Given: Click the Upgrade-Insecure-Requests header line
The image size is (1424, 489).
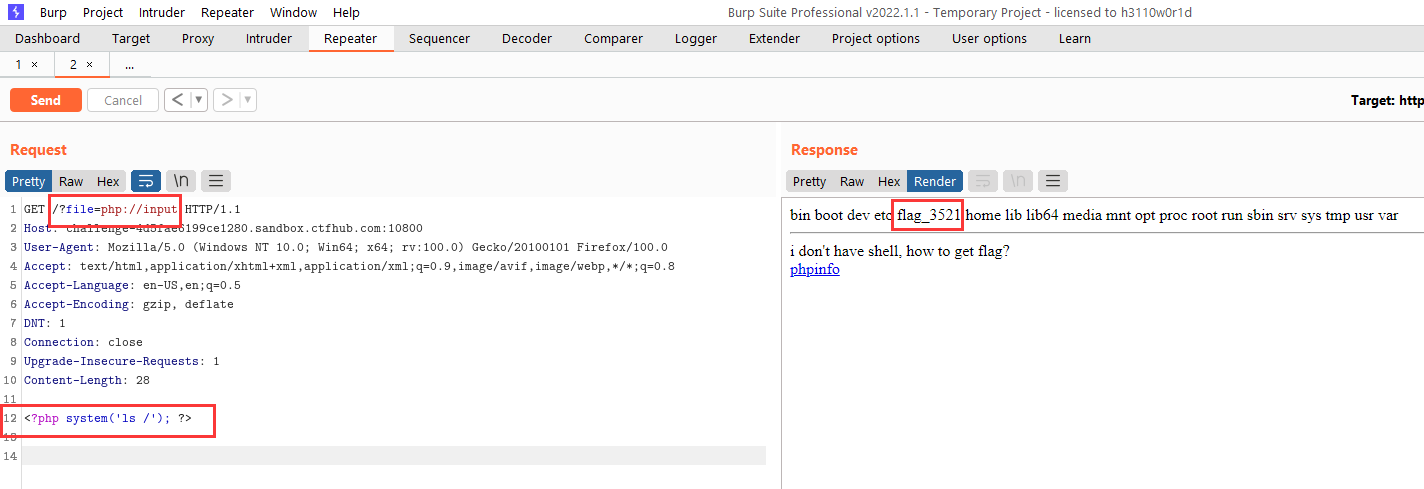Looking at the screenshot, I should pyautogui.click(x=122, y=361).
